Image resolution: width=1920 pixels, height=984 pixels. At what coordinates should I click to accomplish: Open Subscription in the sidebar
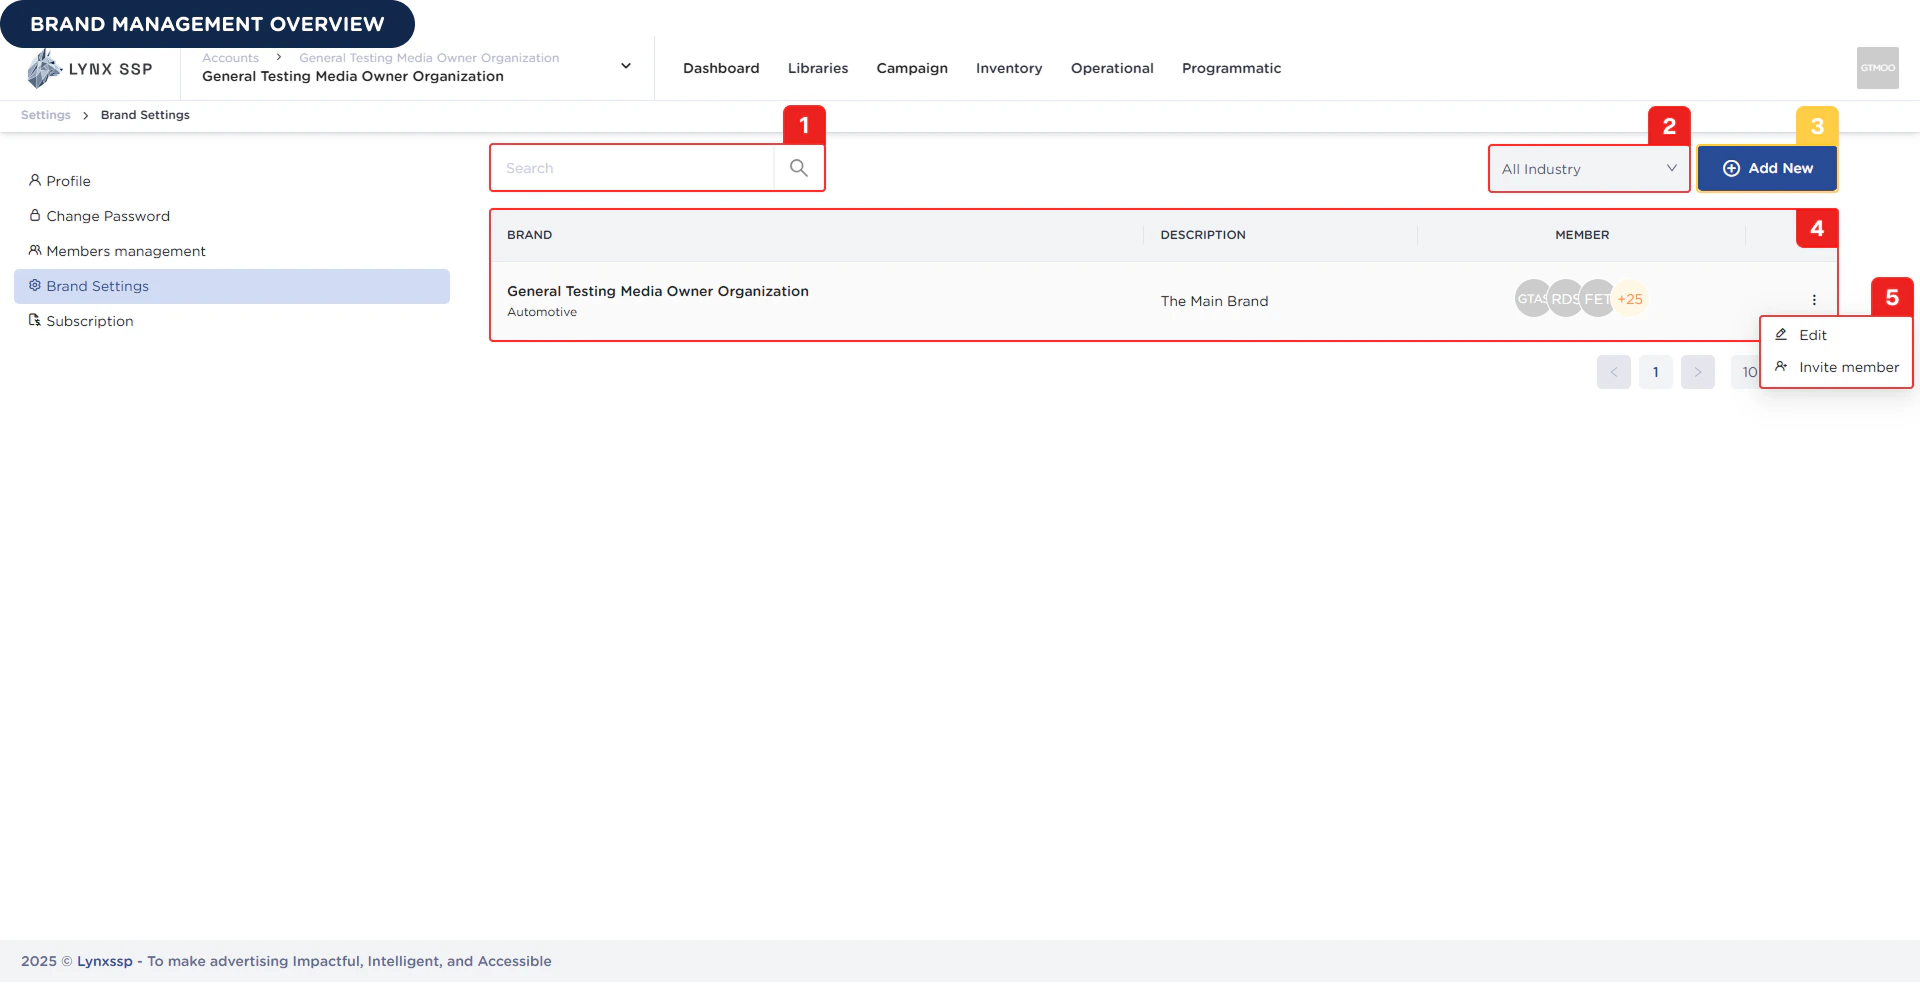(x=232, y=321)
